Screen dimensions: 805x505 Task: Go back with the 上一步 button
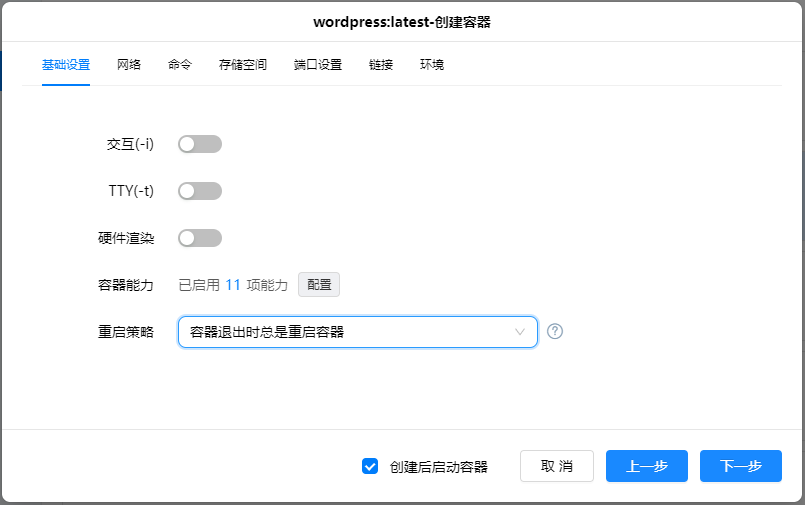tap(647, 466)
